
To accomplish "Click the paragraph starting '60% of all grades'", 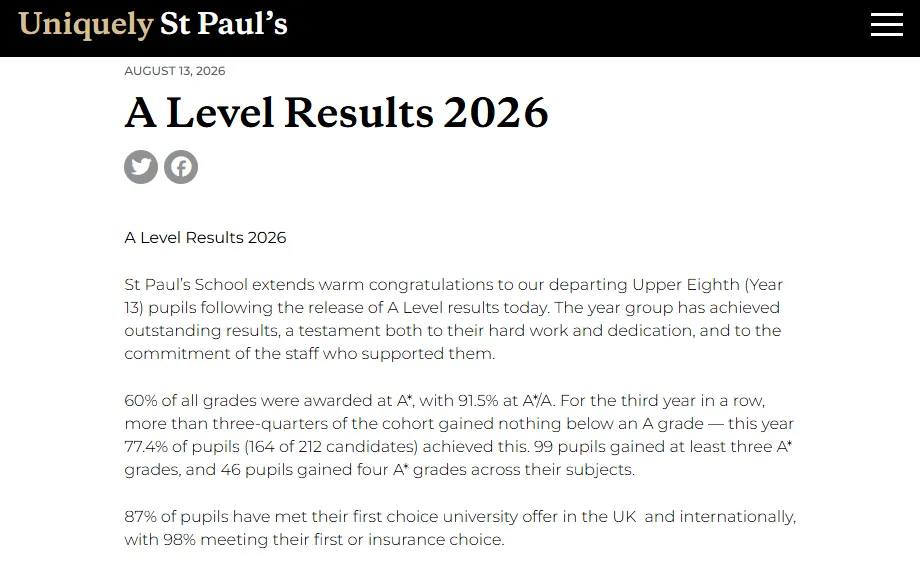I will (459, 435).
